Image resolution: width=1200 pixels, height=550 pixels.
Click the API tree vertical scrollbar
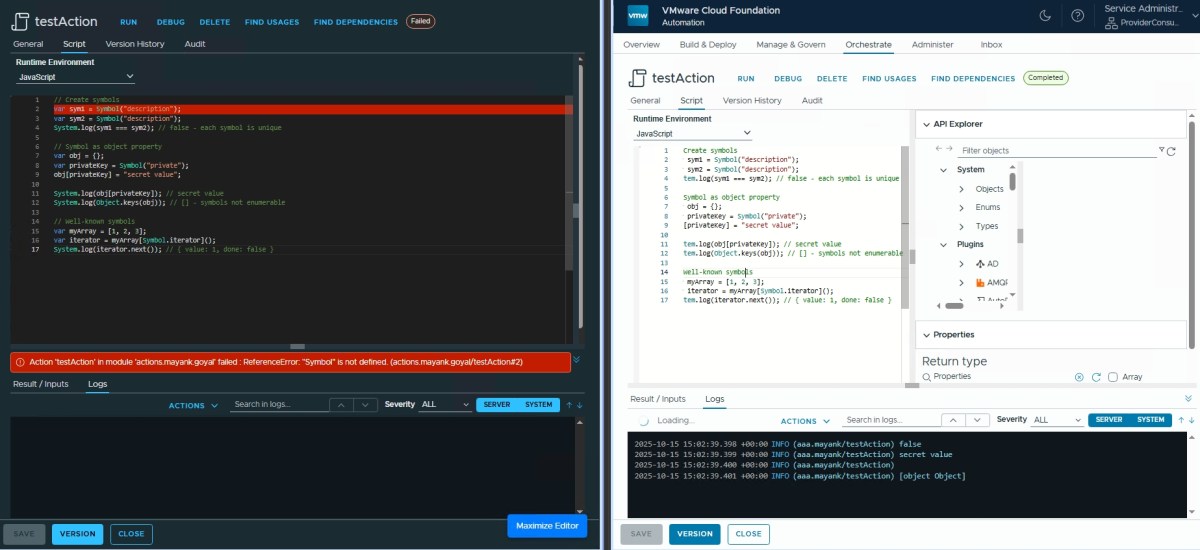tap(1012, 182)
